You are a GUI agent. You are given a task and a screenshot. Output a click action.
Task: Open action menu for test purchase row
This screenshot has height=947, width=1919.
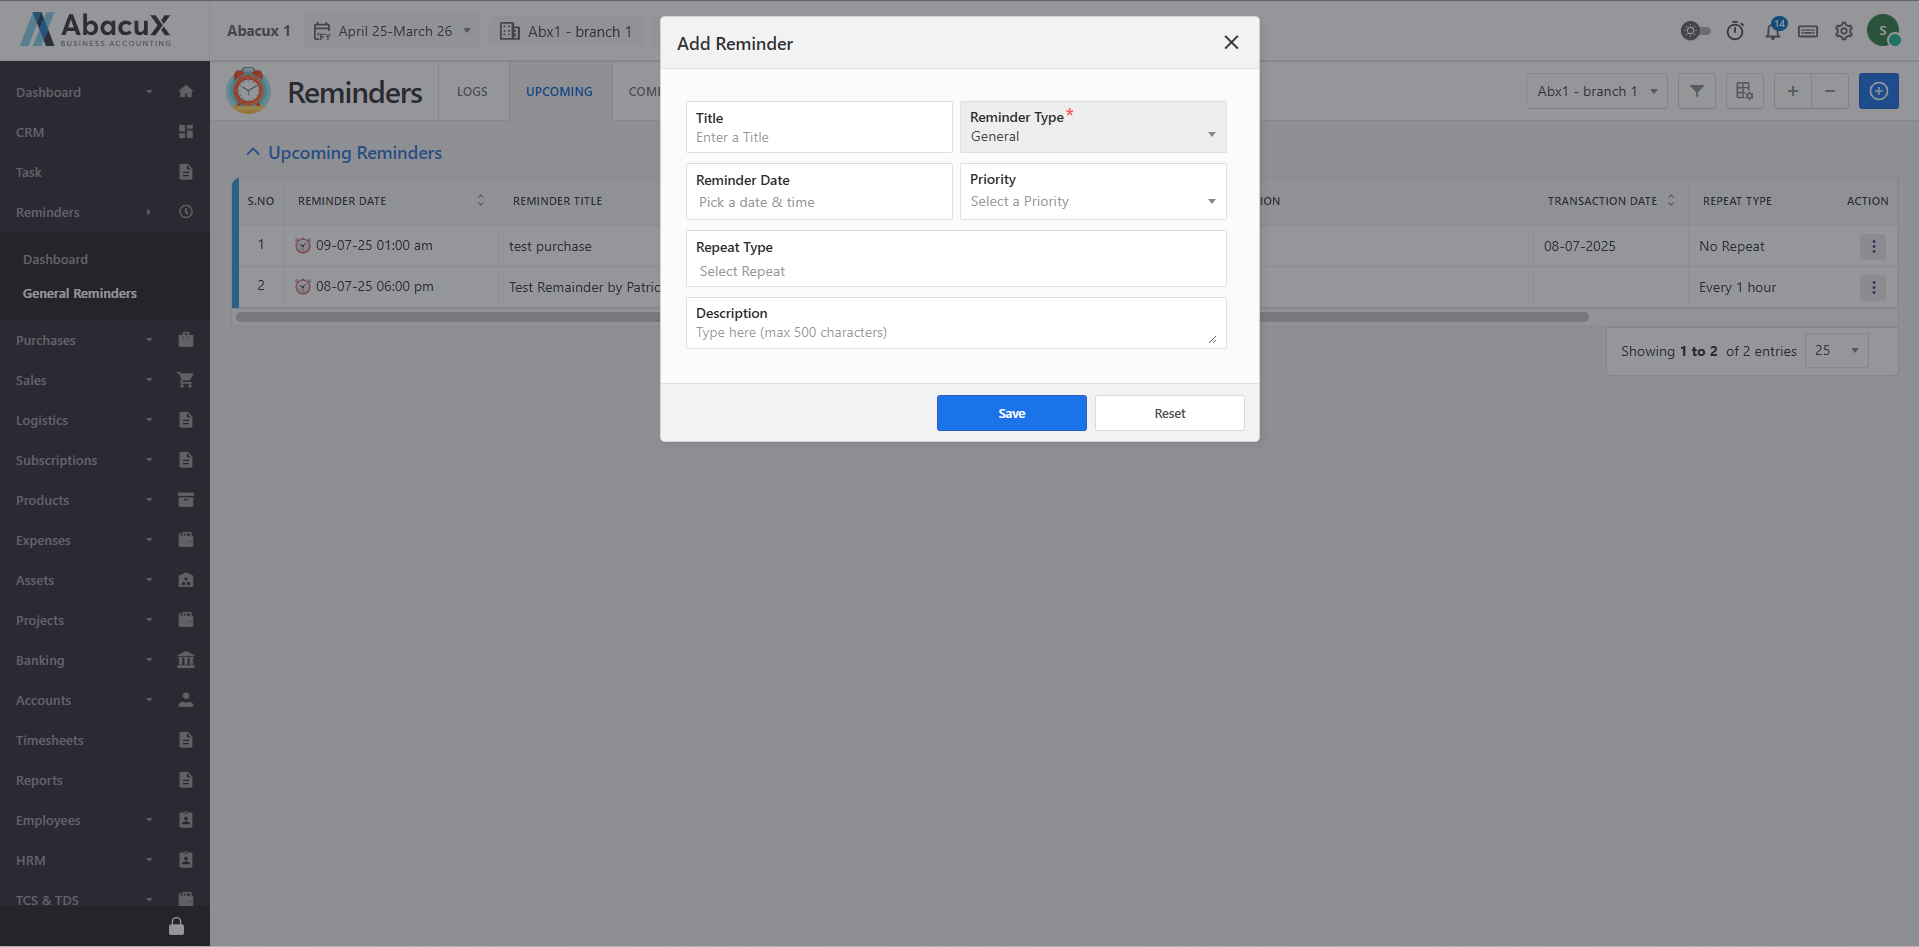pos(1873,246)
